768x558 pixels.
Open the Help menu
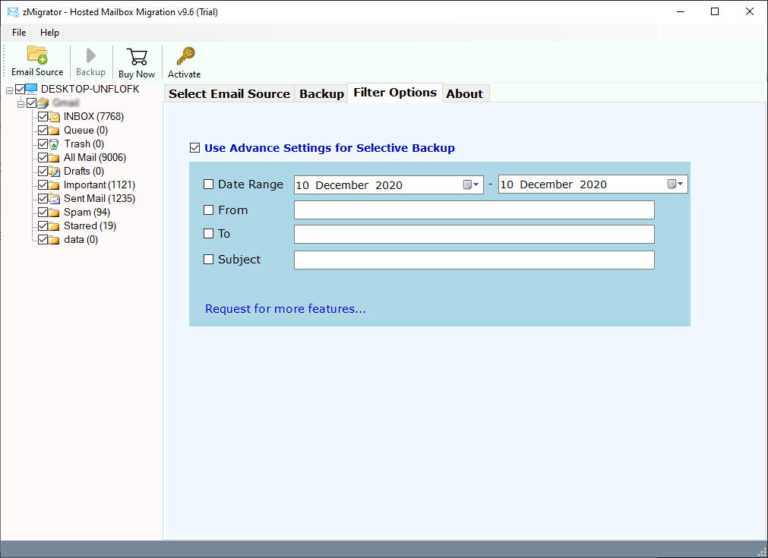[49, 33]
